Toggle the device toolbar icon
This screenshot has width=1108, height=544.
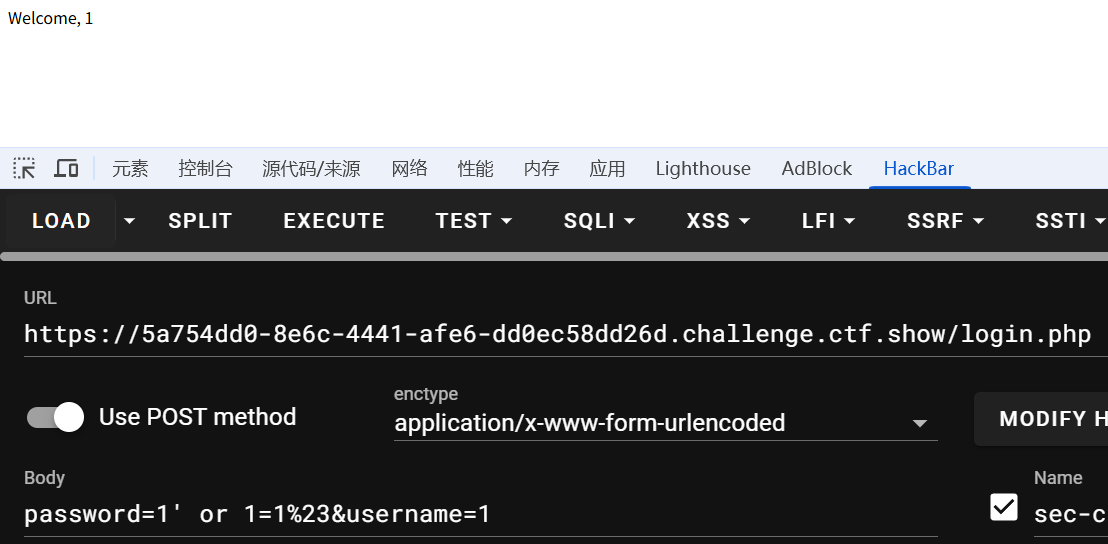pyautogui.click(x=66, y=168)
